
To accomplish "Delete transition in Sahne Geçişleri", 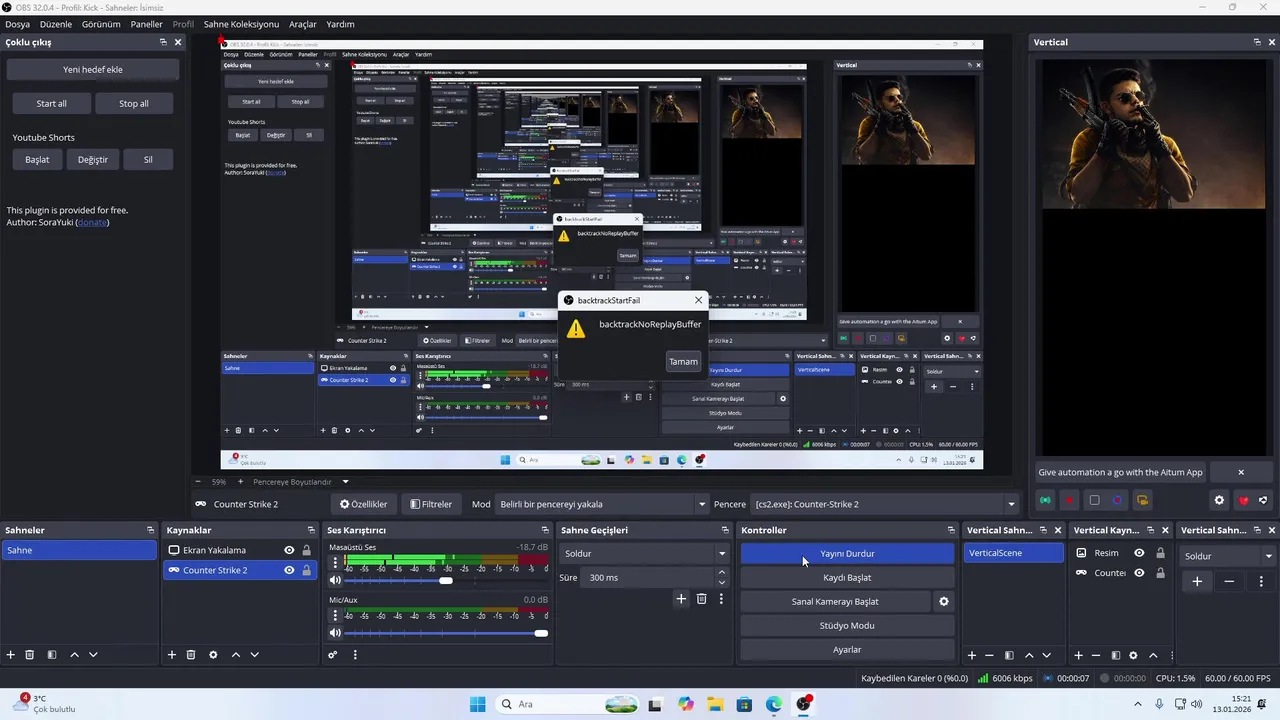I will [x=701, y=599].
